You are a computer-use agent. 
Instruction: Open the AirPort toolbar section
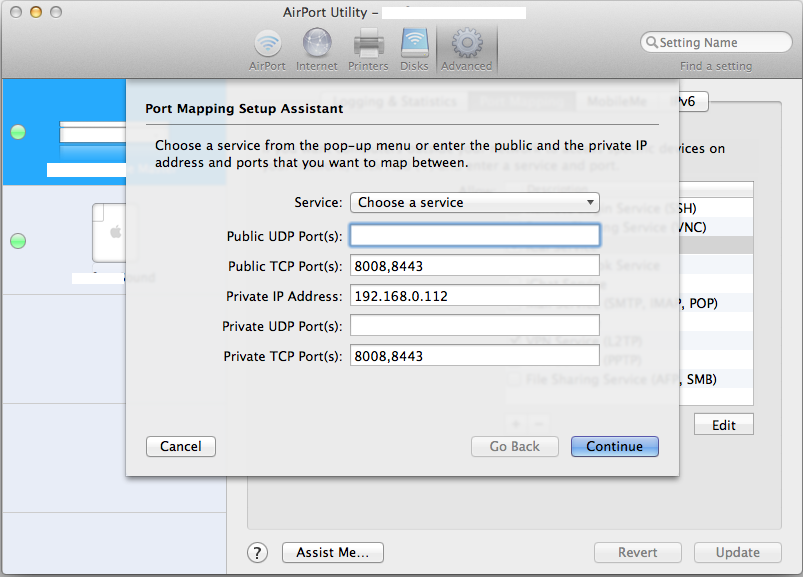[x=267, y=50]
